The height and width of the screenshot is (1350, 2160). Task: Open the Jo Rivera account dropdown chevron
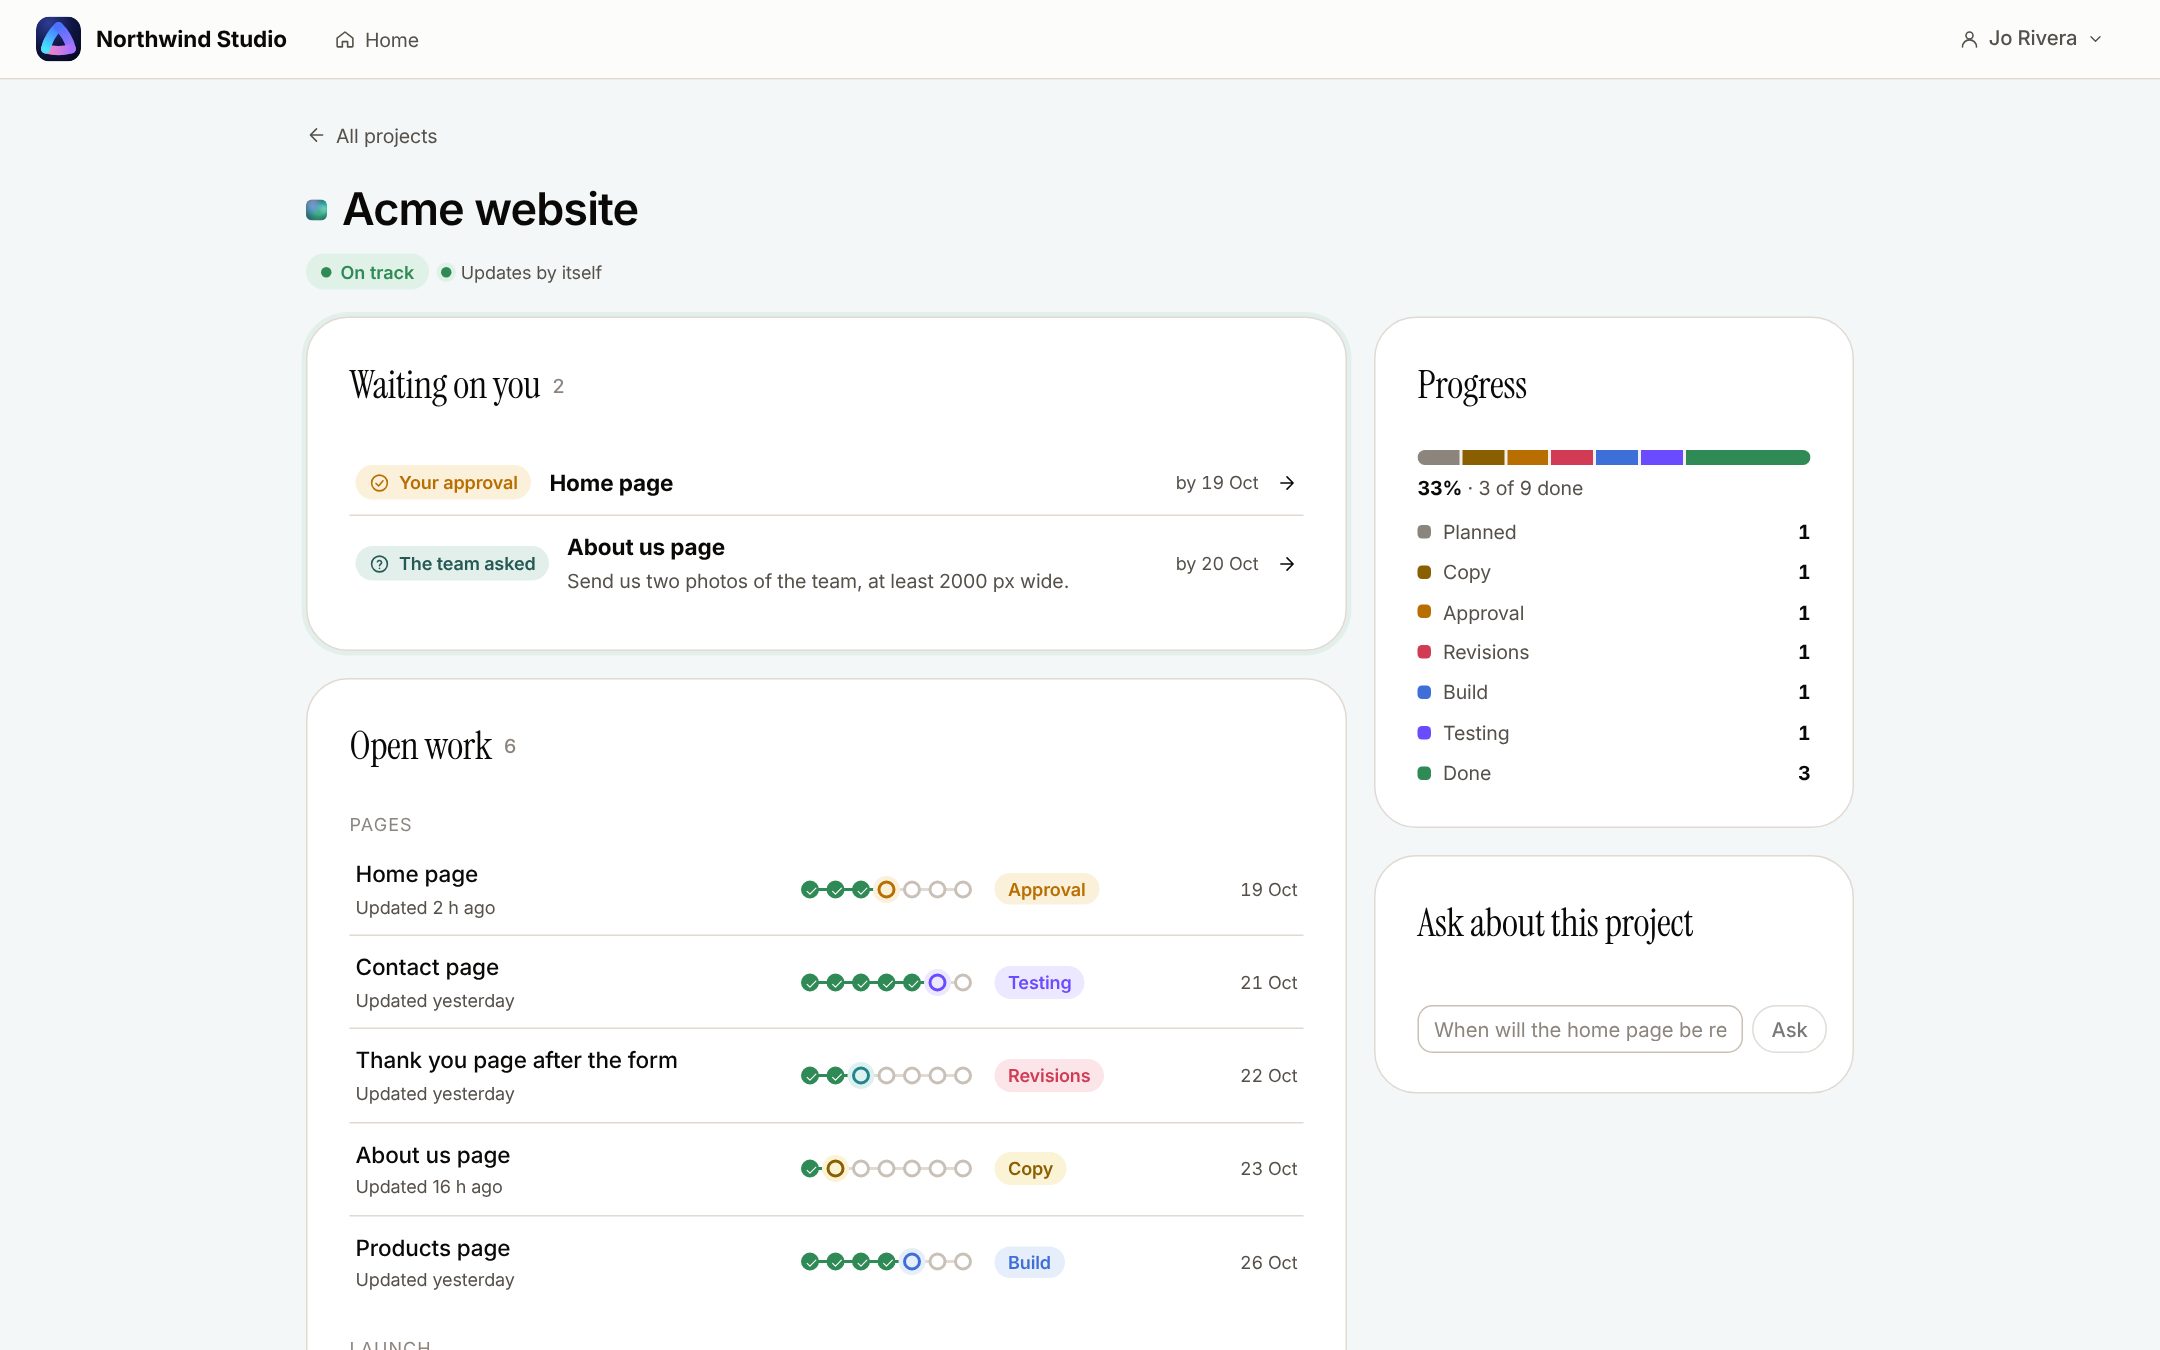click(x=2096, y=39)
